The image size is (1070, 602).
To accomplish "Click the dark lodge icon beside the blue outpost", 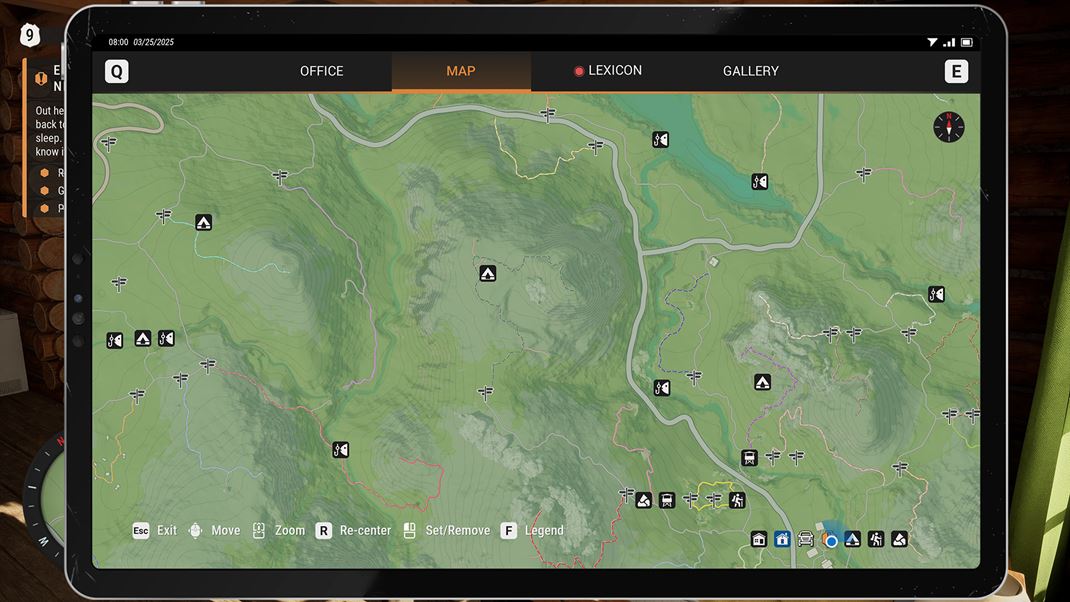I will (758, 538).
